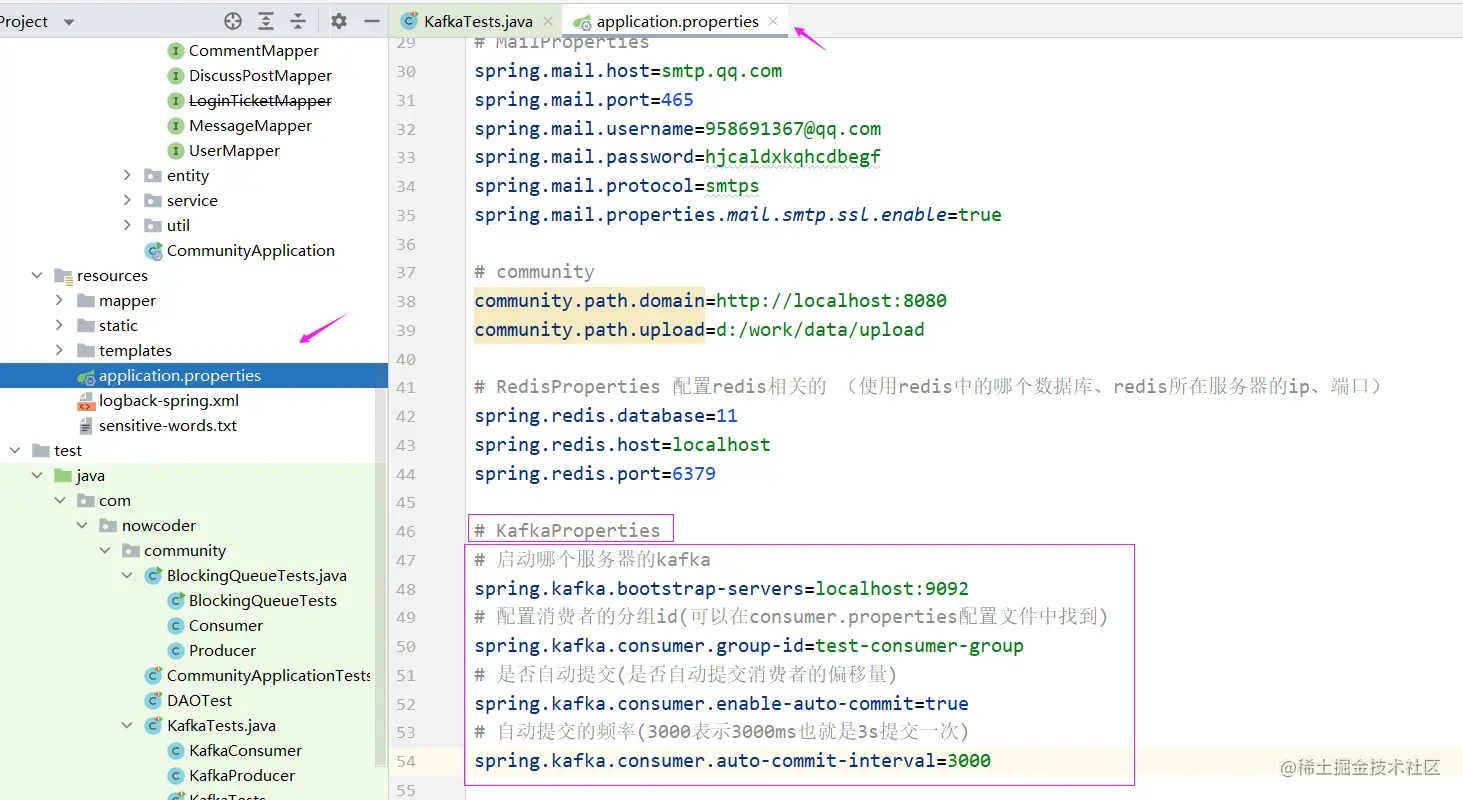
Task: Click spring.redis.port value 6379
Action: [x=694, y=474]
